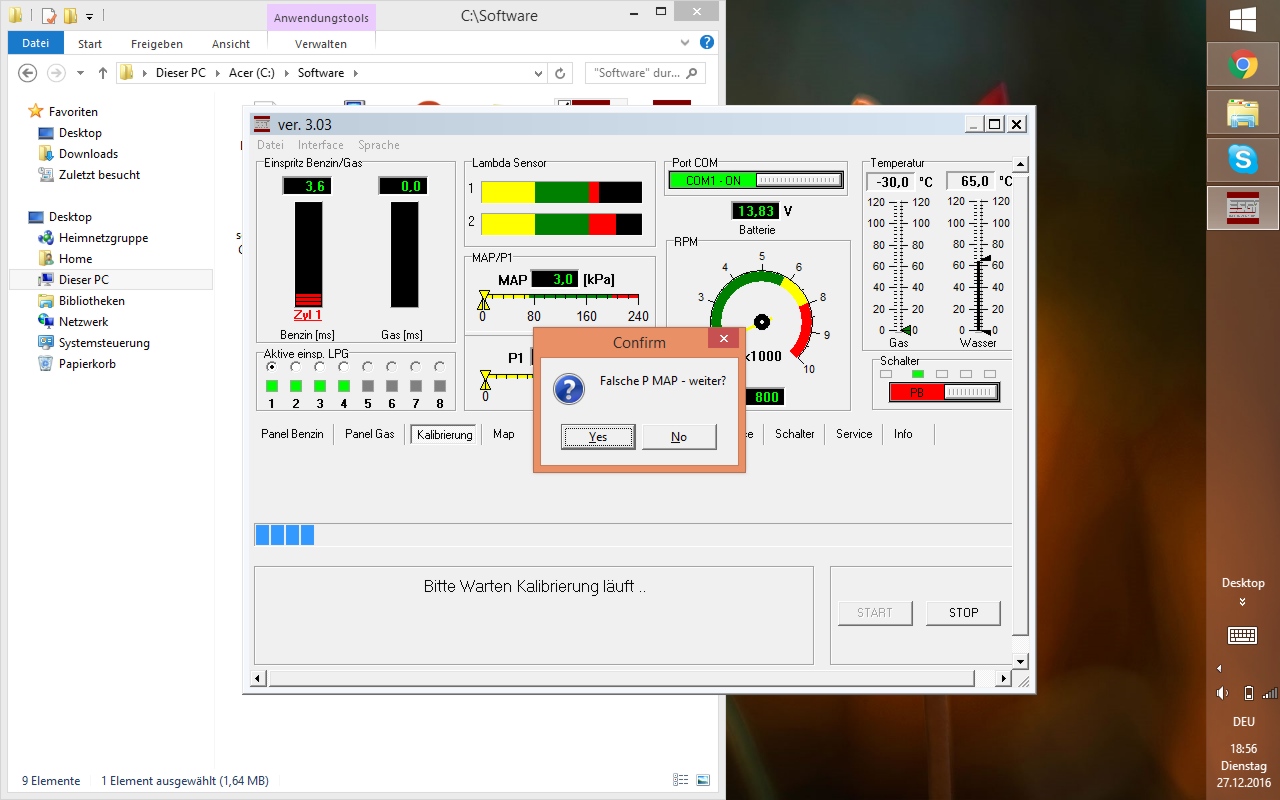Open the Map tab
Viewport: 1280px width, 800px height.
[504, 434]
